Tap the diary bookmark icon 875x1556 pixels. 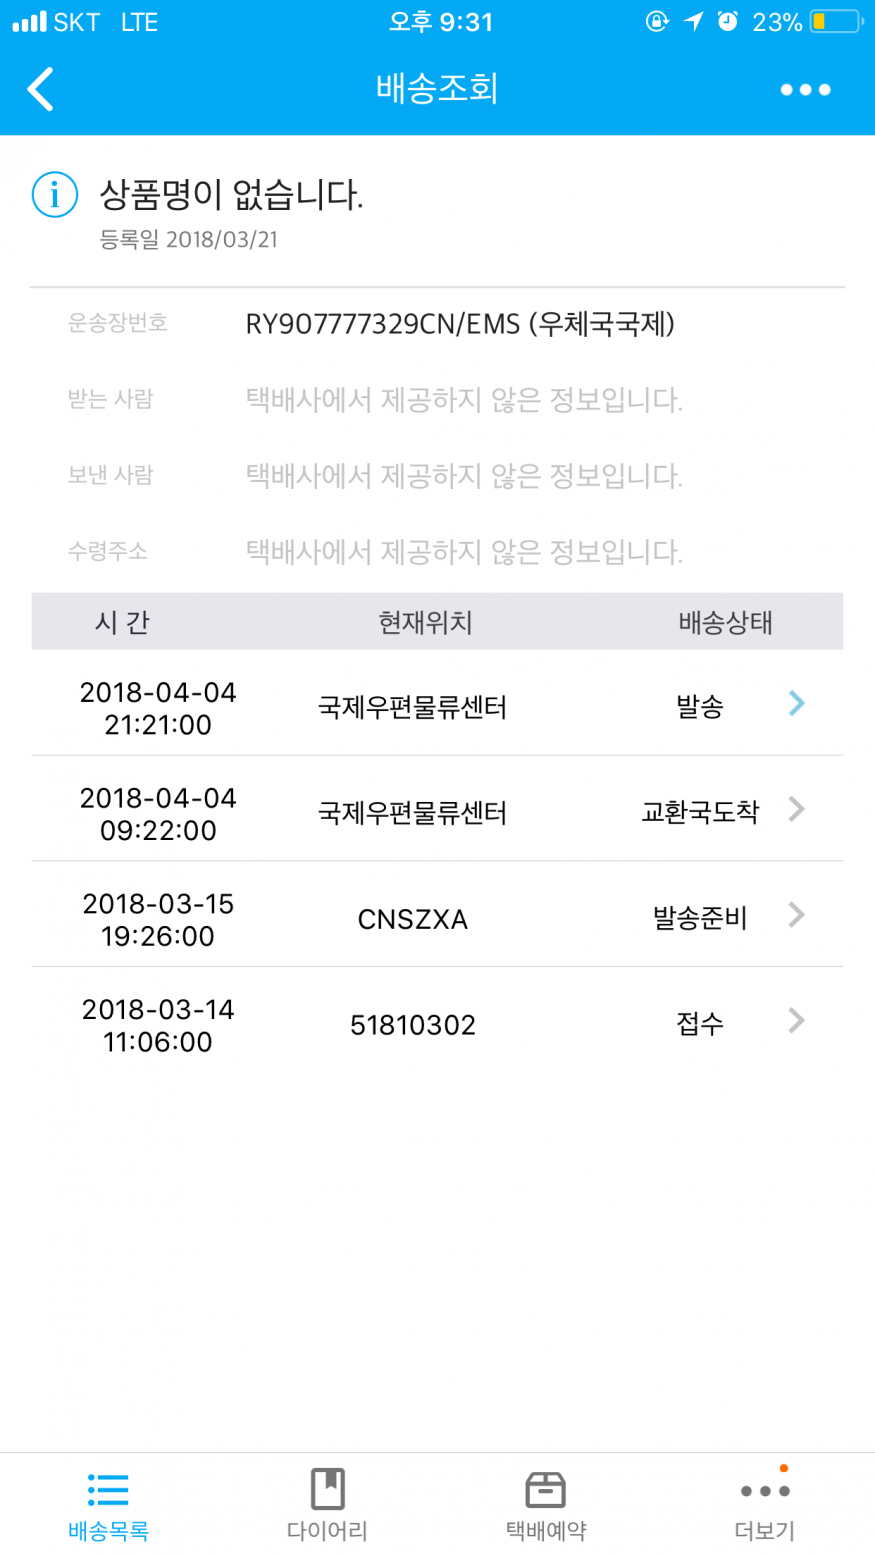tap(327, 1489)
